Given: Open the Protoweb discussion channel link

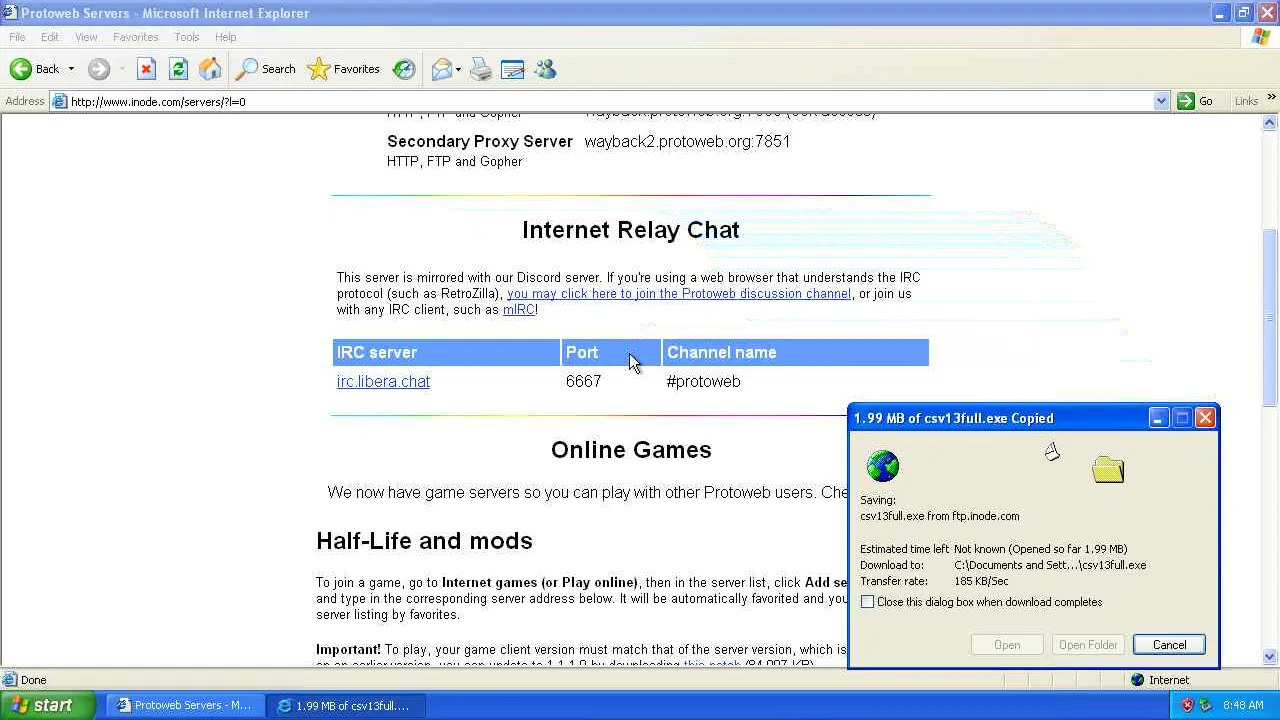Looking at the screenshot, I should tap(679, 294).
